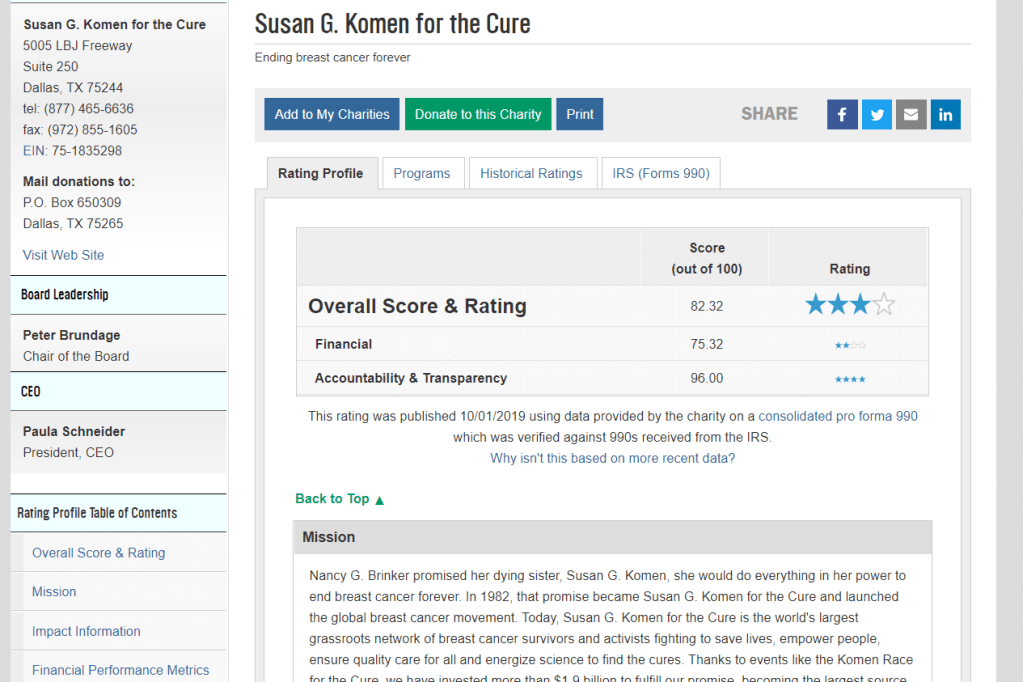
Task: Open the Historical Ratings tab
Action: [531, 173]
